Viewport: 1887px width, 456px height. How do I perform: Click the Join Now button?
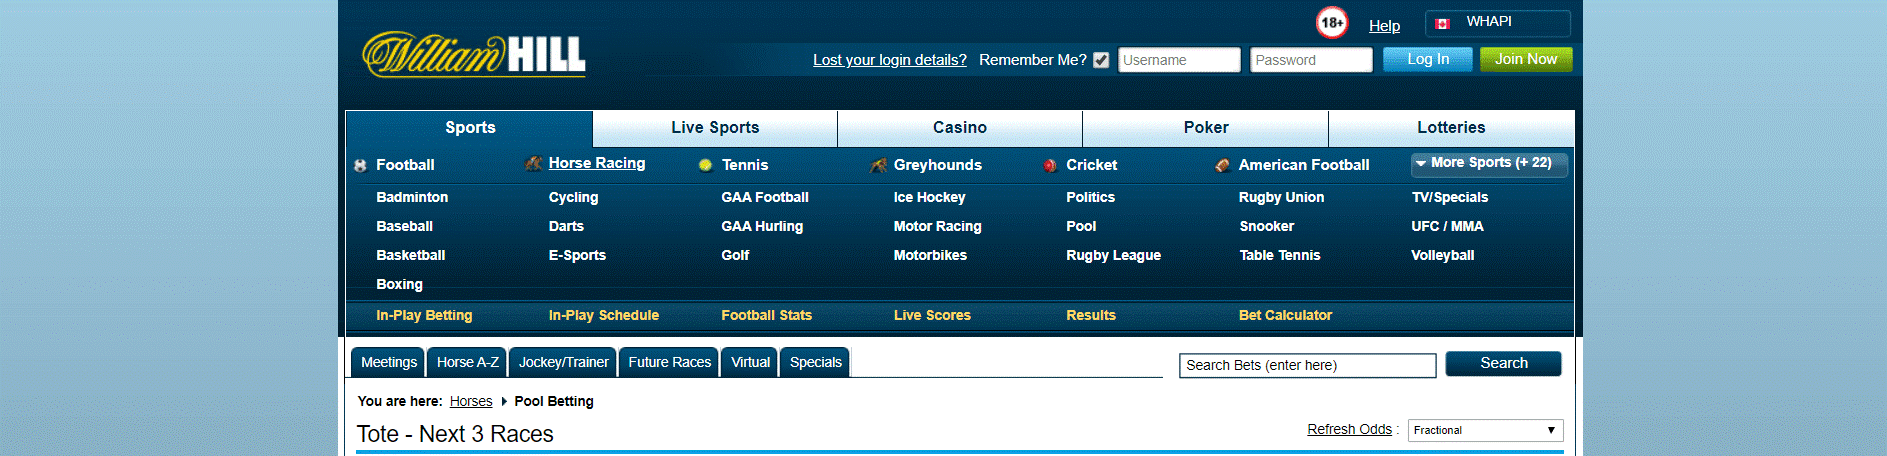(x=1526, y=60)
